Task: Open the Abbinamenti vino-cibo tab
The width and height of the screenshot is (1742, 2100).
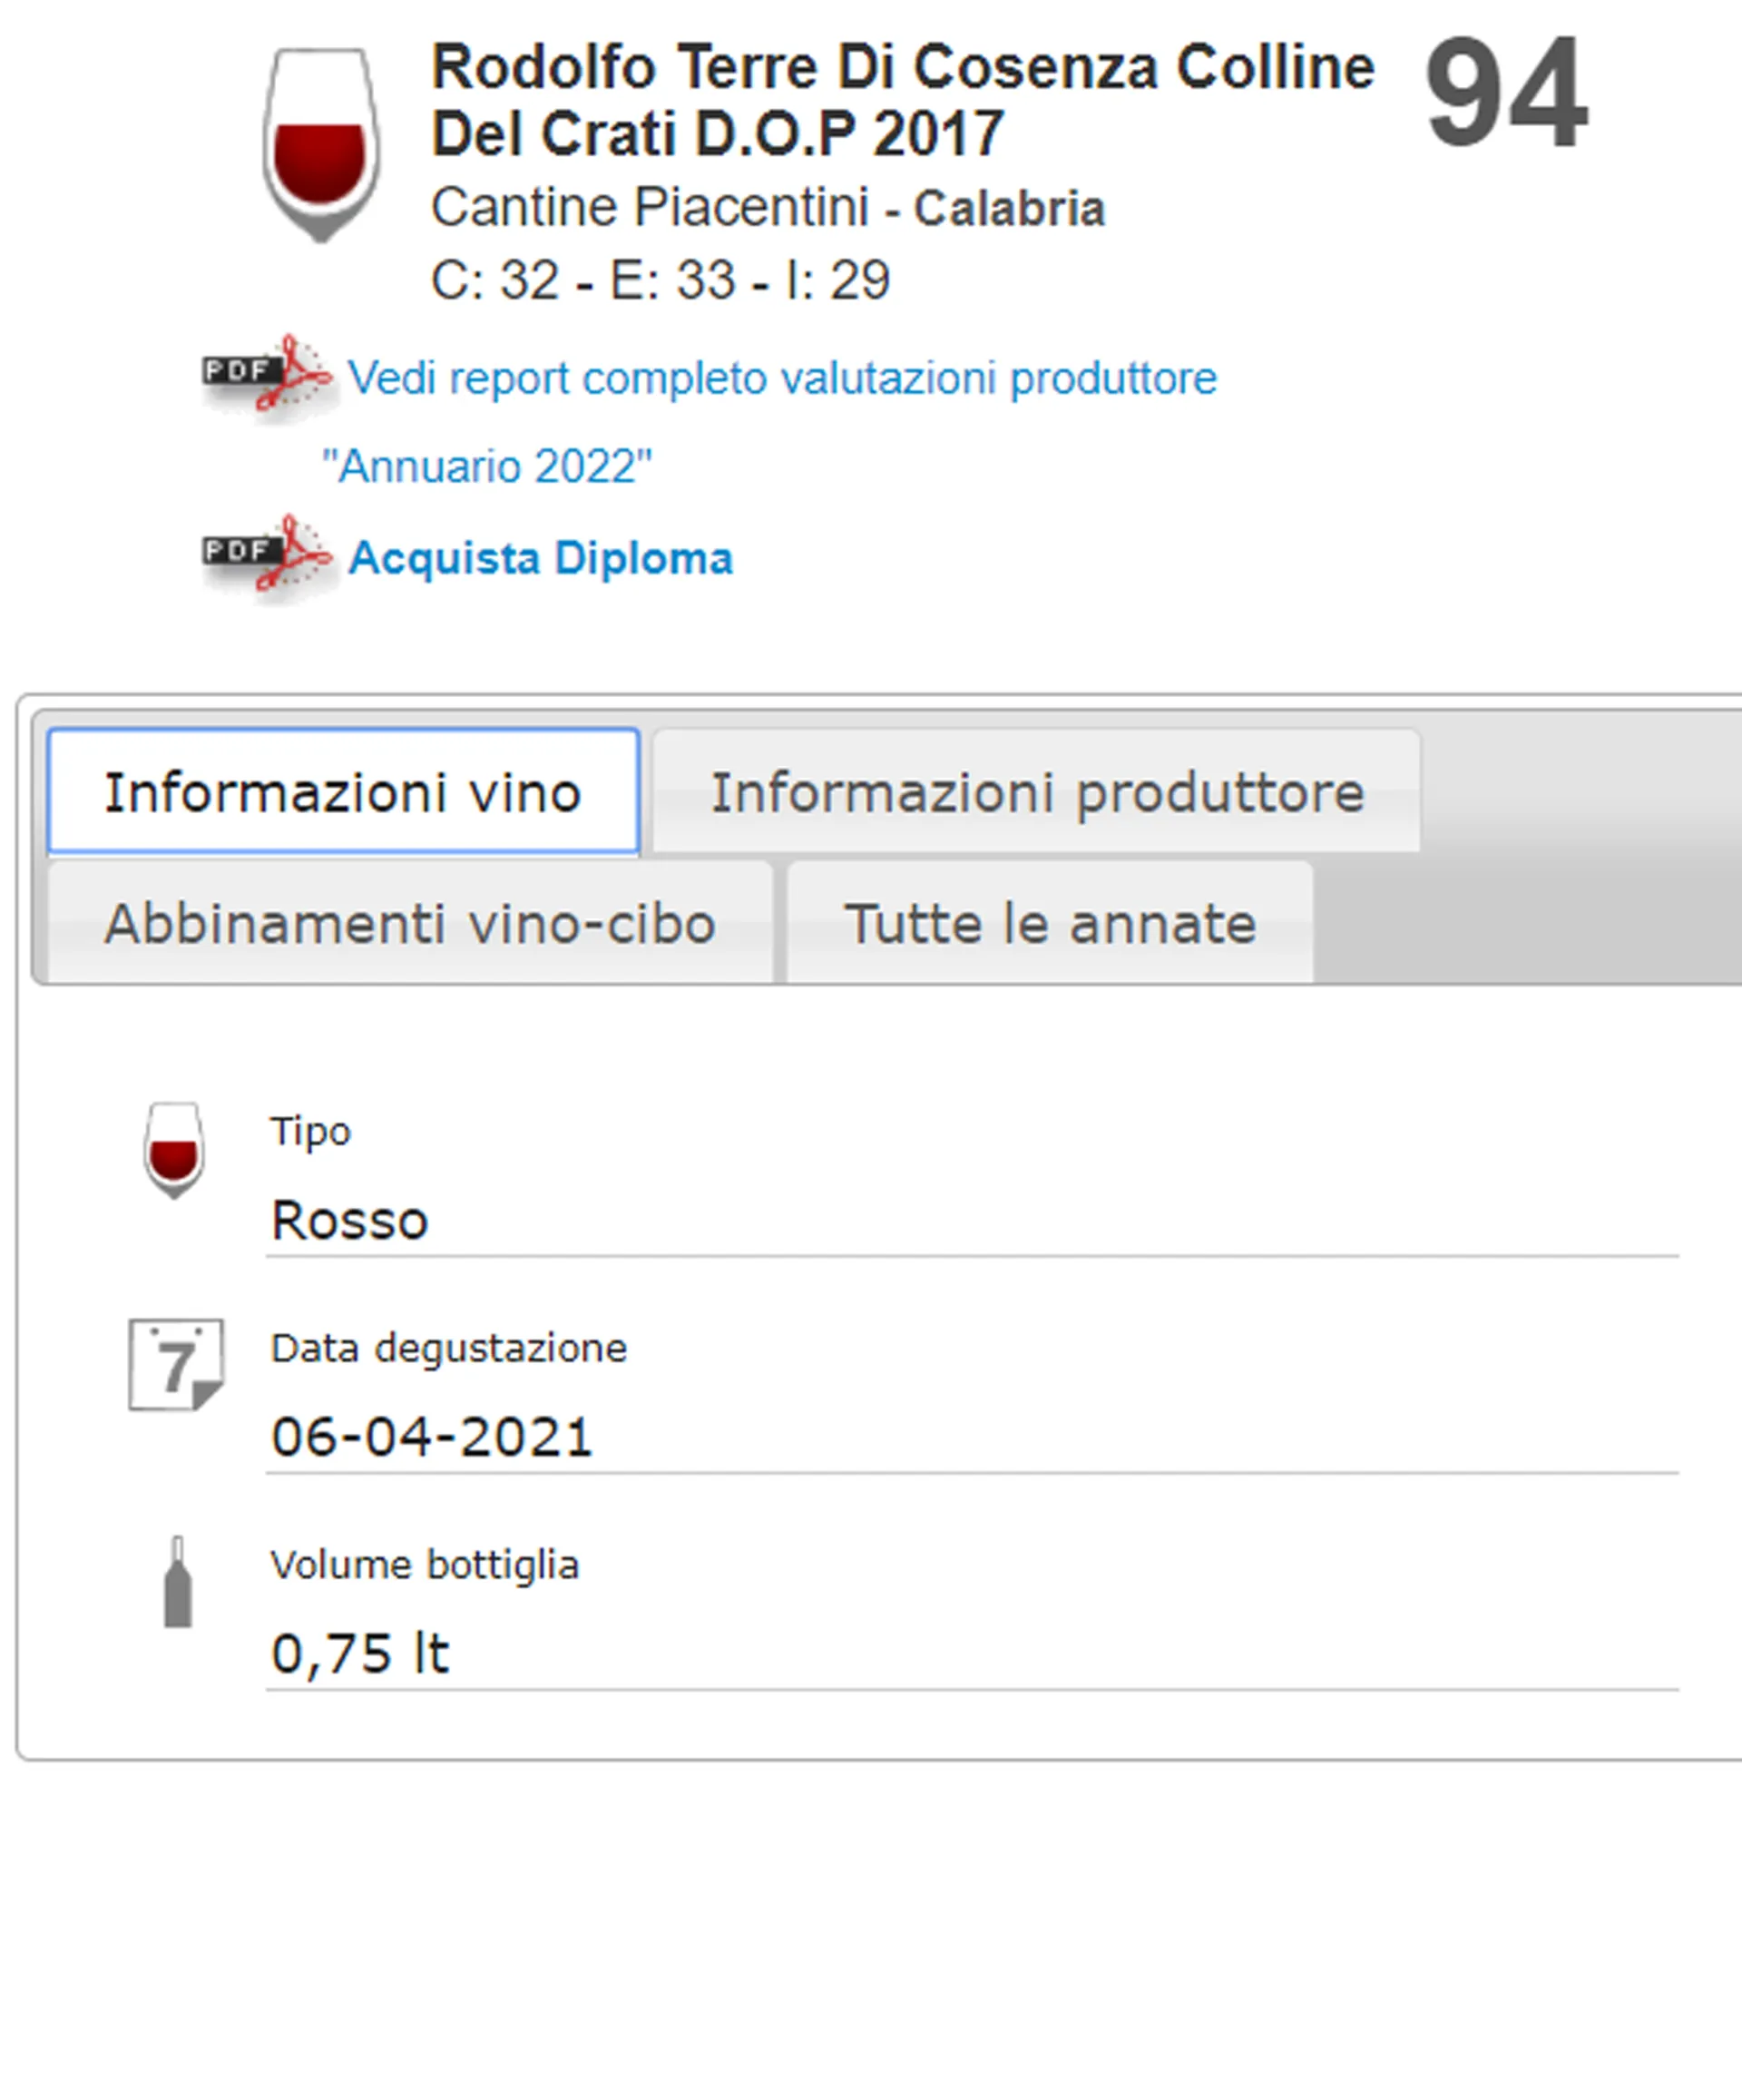Action: (410, 922)
